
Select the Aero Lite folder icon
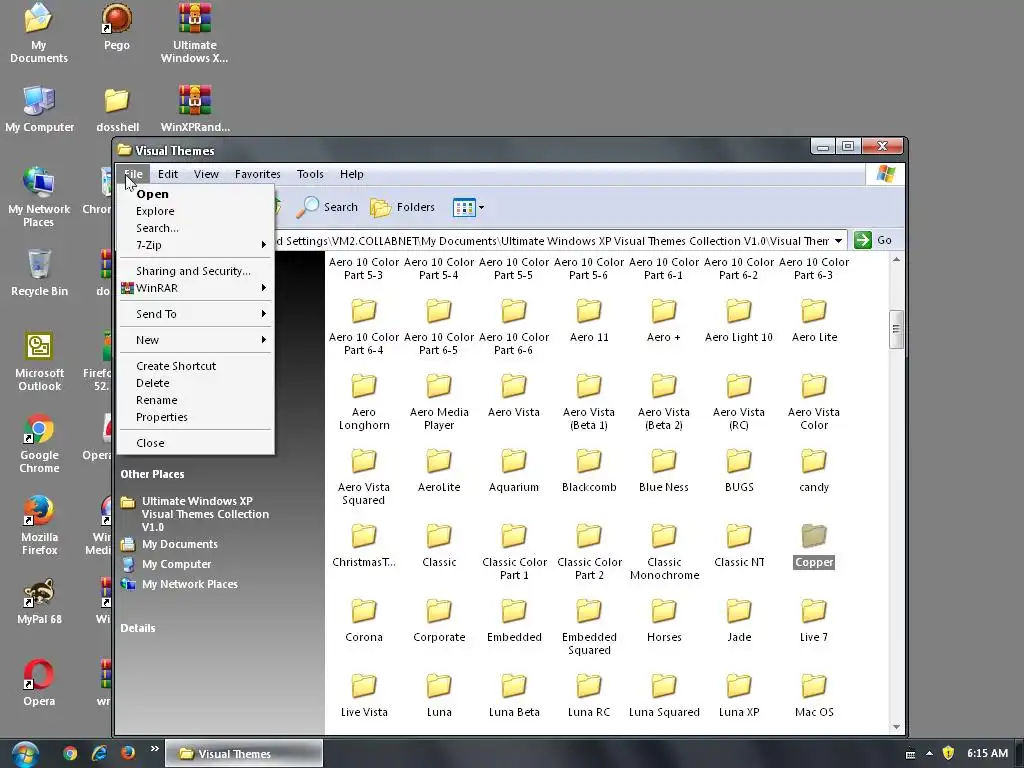click(x=814, y=311)
